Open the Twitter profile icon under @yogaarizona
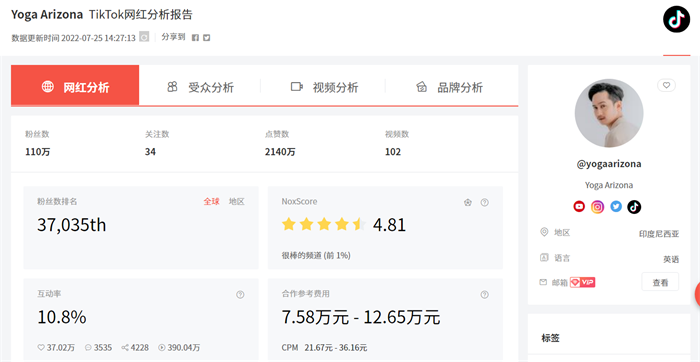The image size is (700, 362). 616,207
